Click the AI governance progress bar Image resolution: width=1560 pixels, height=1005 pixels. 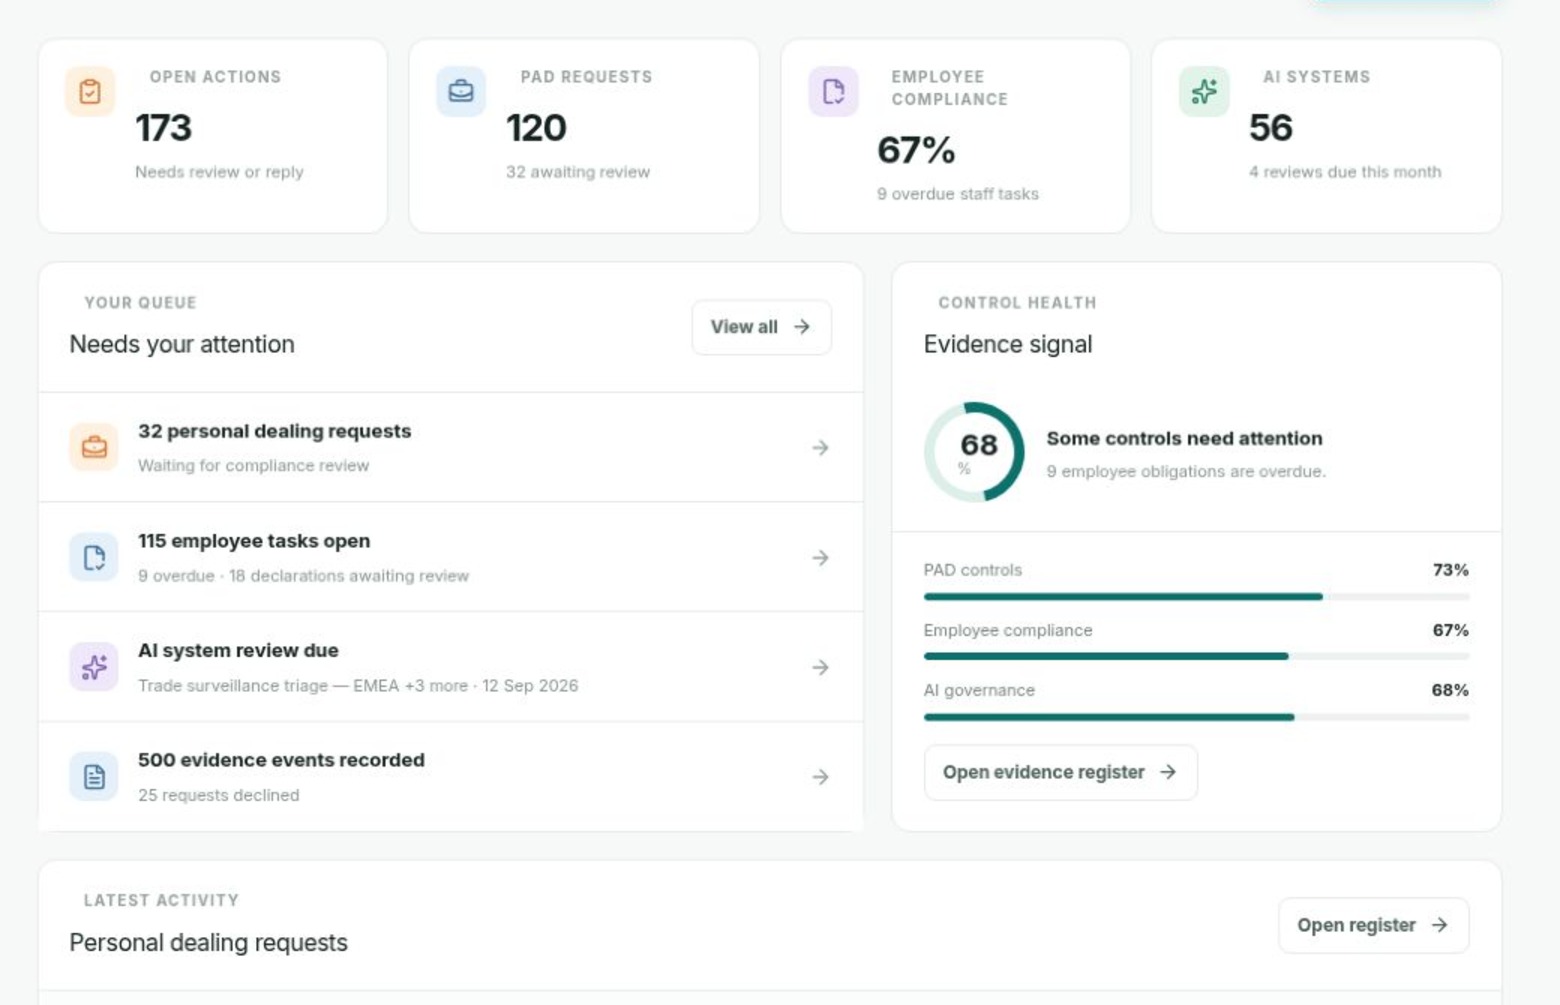pos(1196,717)
